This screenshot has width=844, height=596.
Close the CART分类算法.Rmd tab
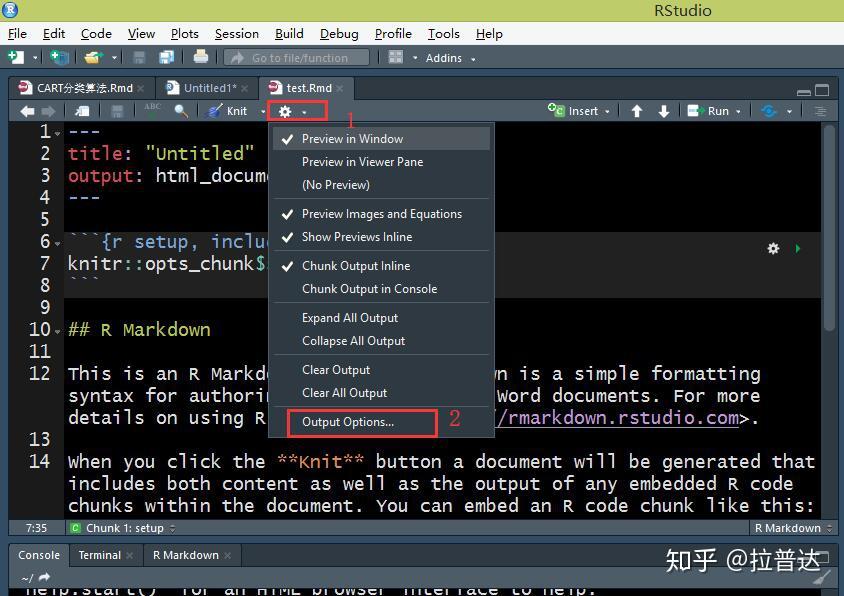(x=140, y=88)
